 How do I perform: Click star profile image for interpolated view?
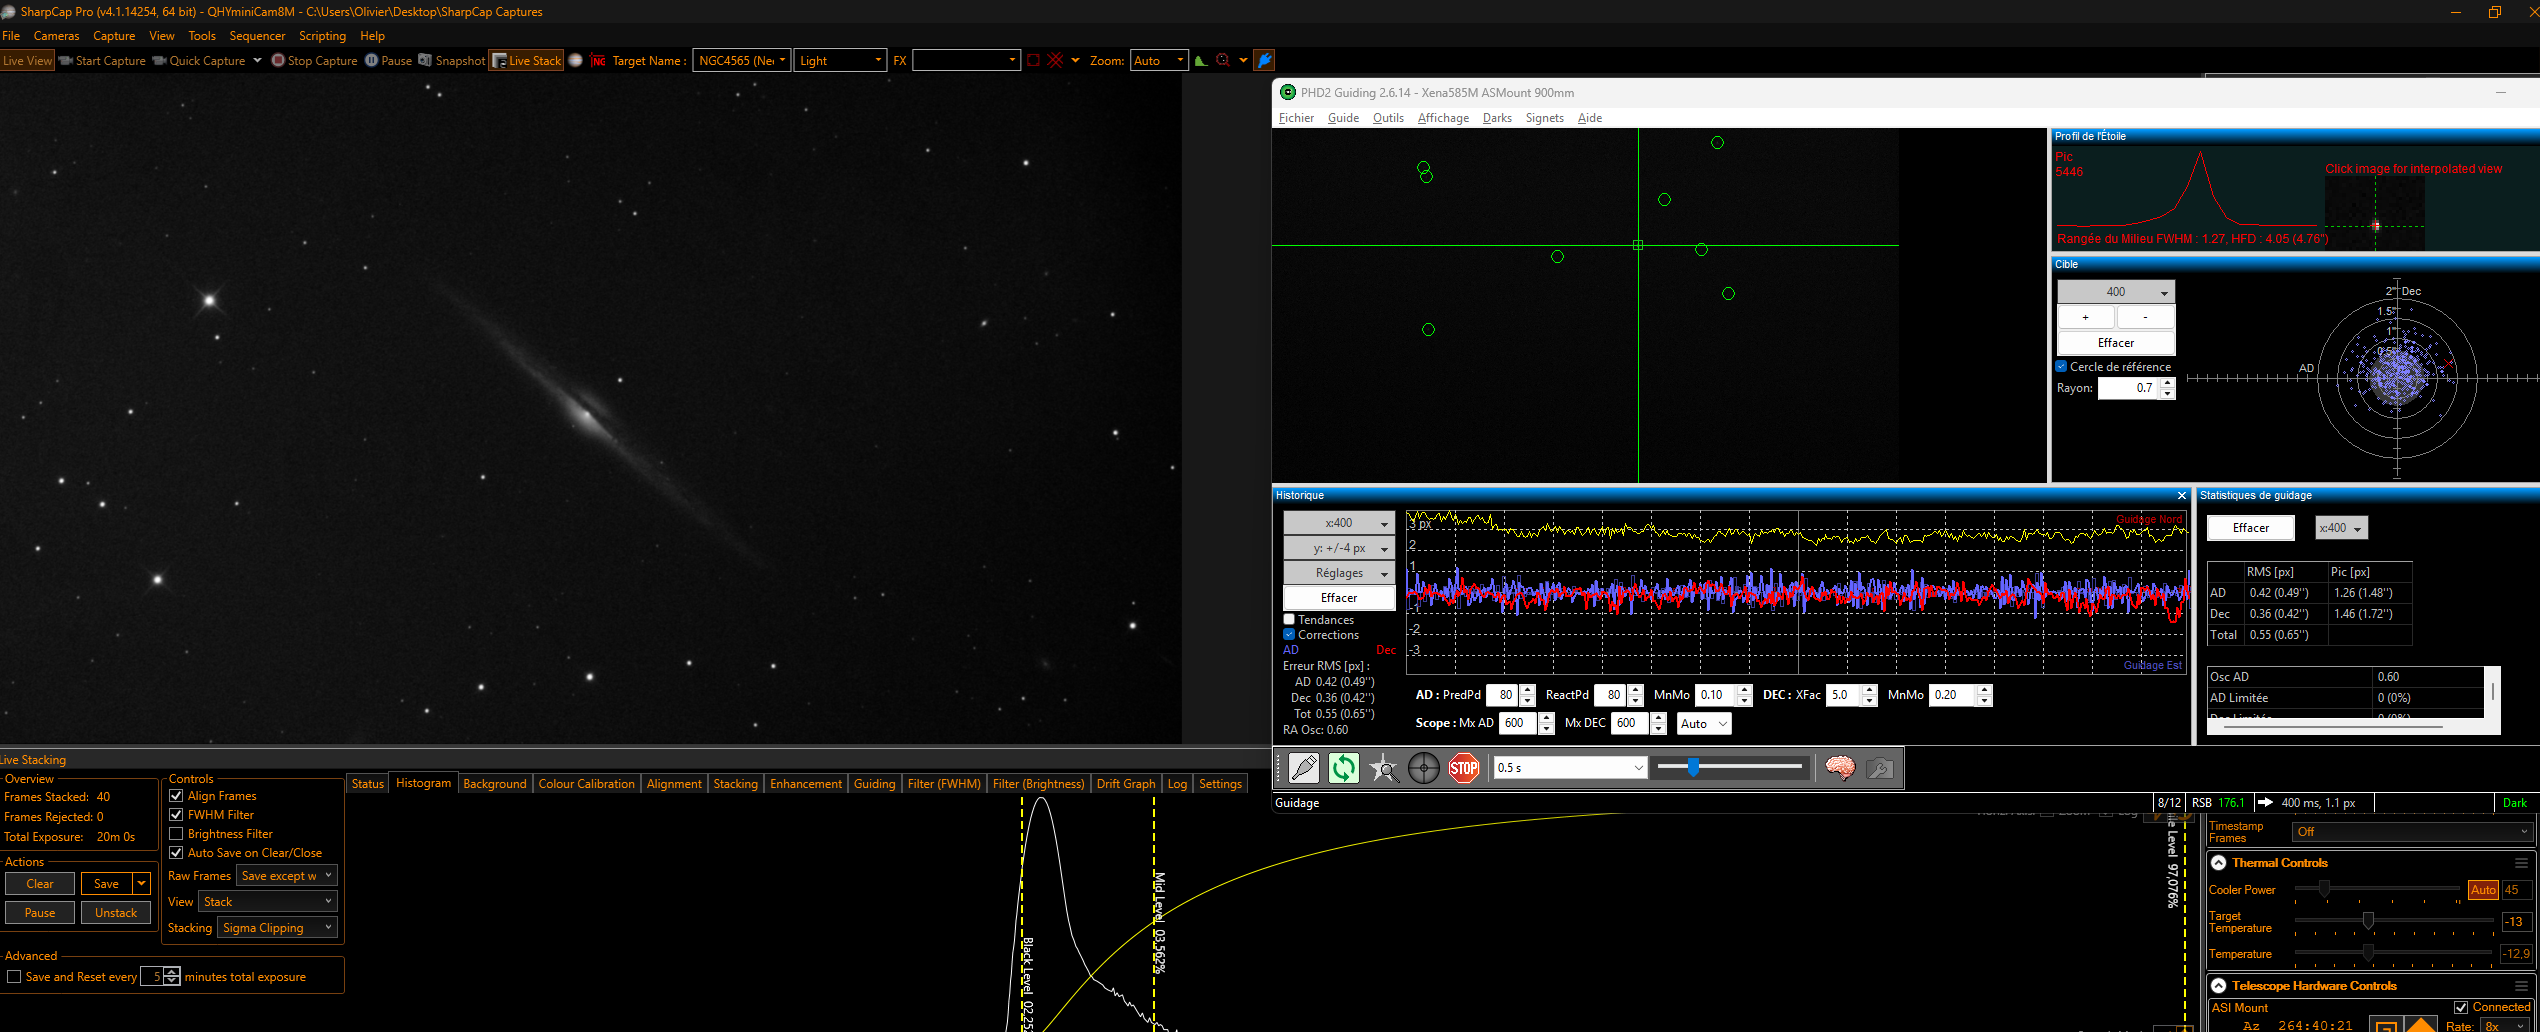2374,212
